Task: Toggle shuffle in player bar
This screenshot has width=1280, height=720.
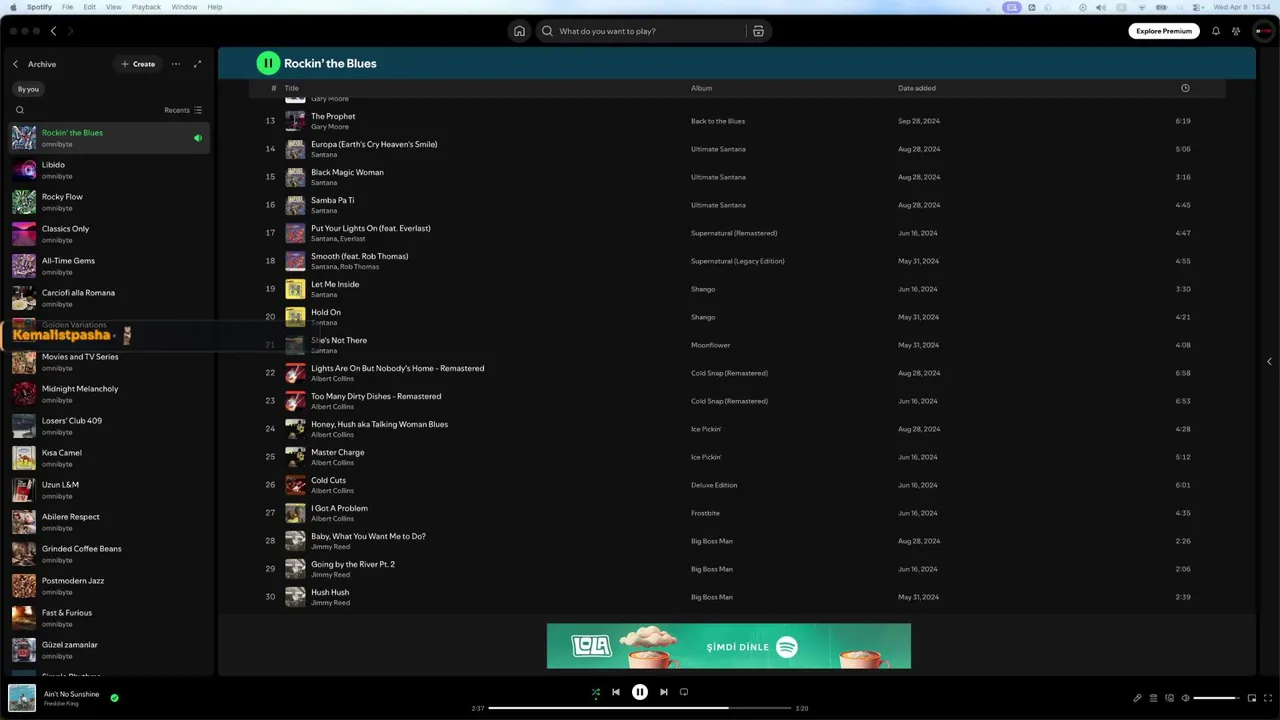Action: click(595, 692)
